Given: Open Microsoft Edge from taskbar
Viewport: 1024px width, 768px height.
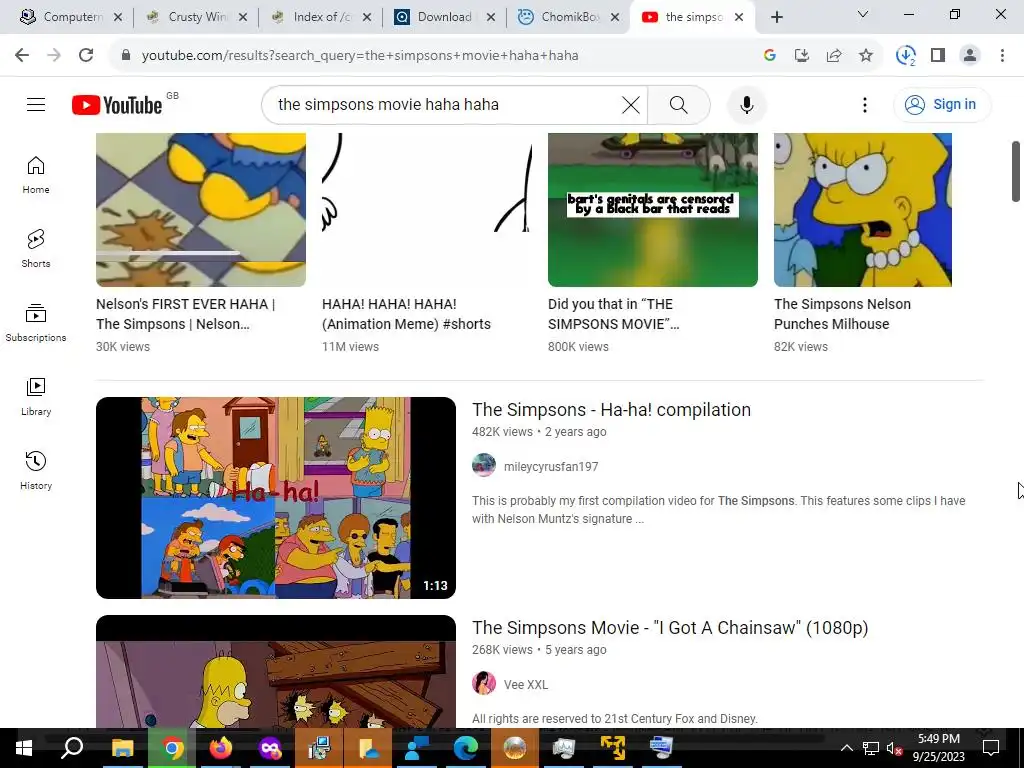Looking at the screenshot, I should pos(466,748).
